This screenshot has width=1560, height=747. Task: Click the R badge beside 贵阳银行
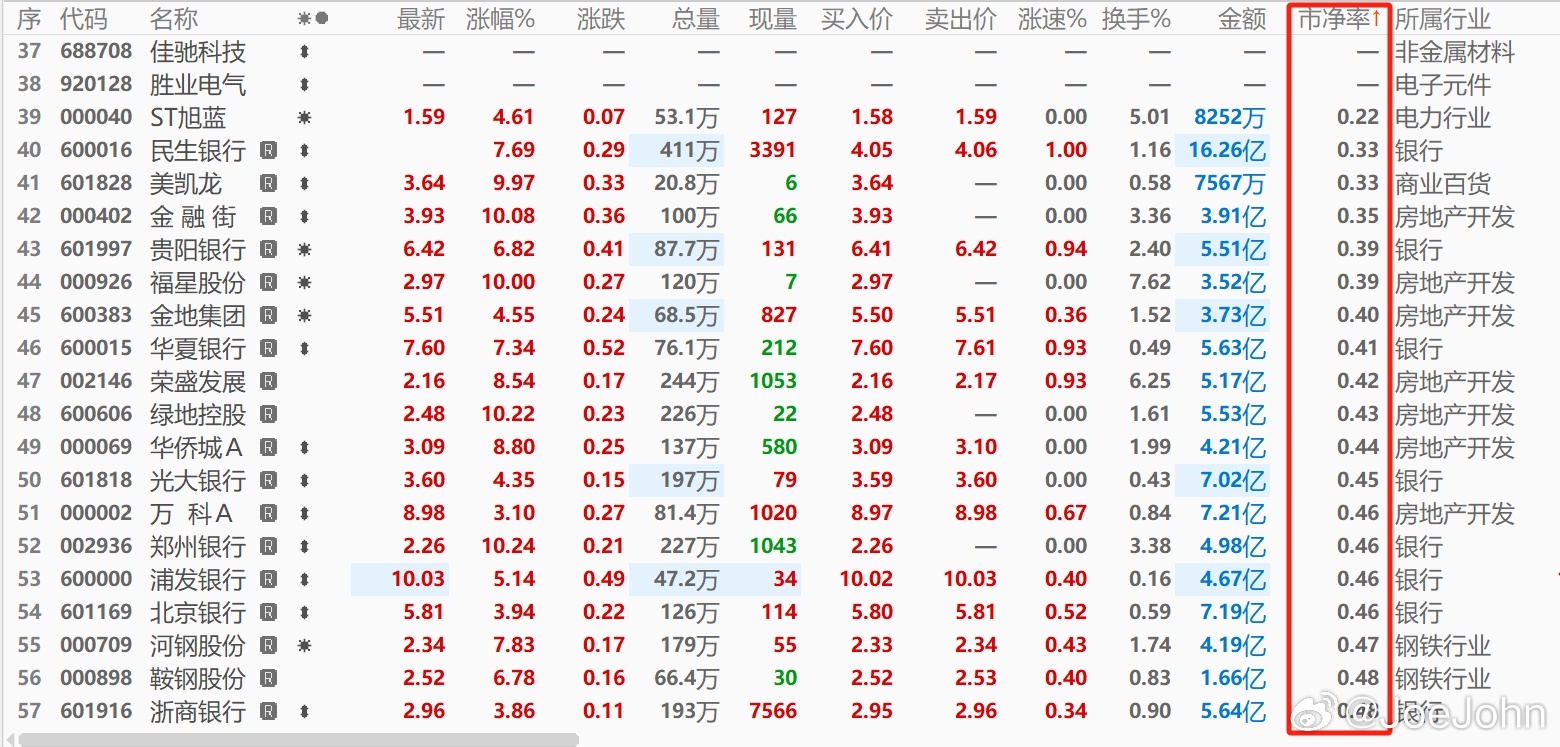coord(268,250)
